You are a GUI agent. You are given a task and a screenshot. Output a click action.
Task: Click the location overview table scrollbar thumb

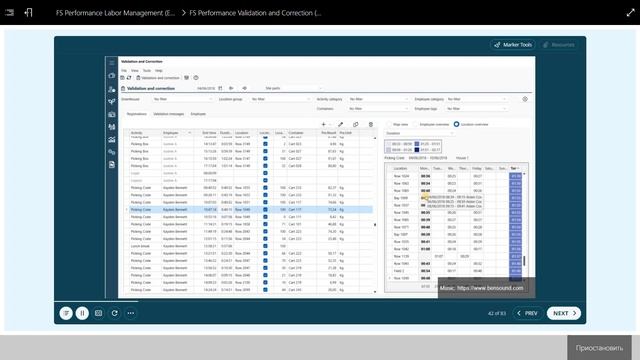[x=524, y=260]
